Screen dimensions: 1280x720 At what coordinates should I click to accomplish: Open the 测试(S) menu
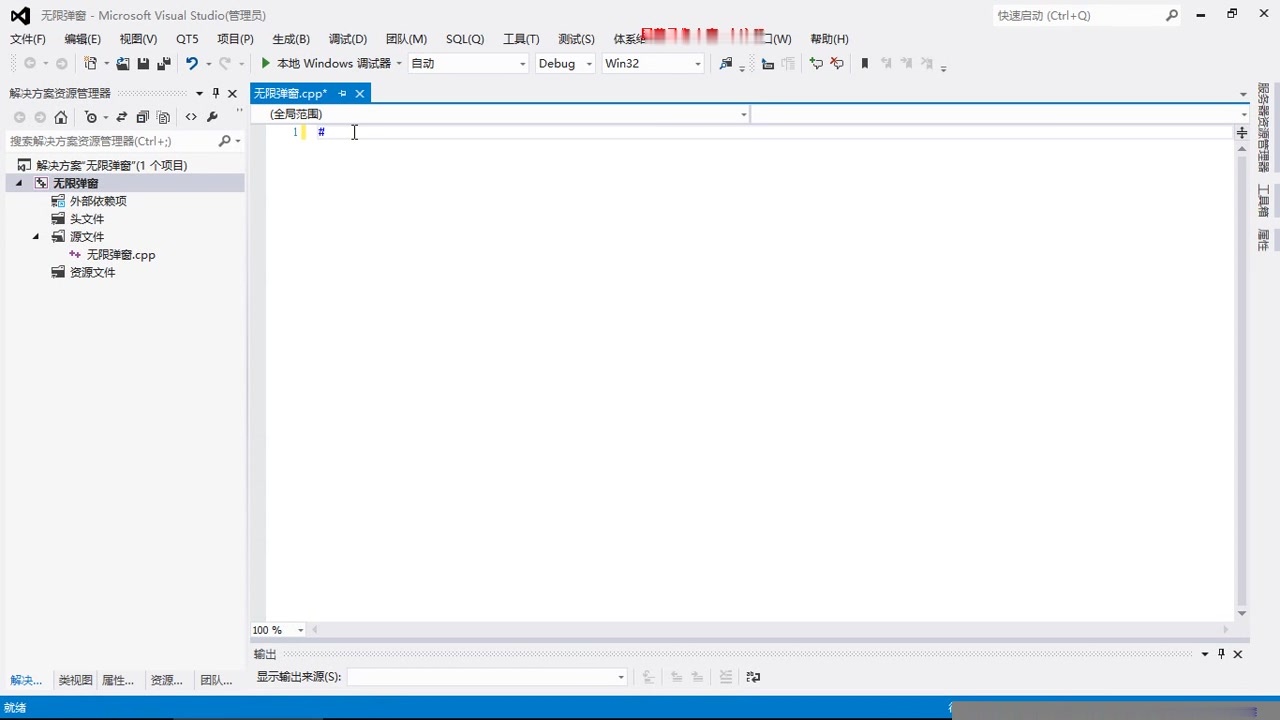pyautogui.click(x=576, y=38)
